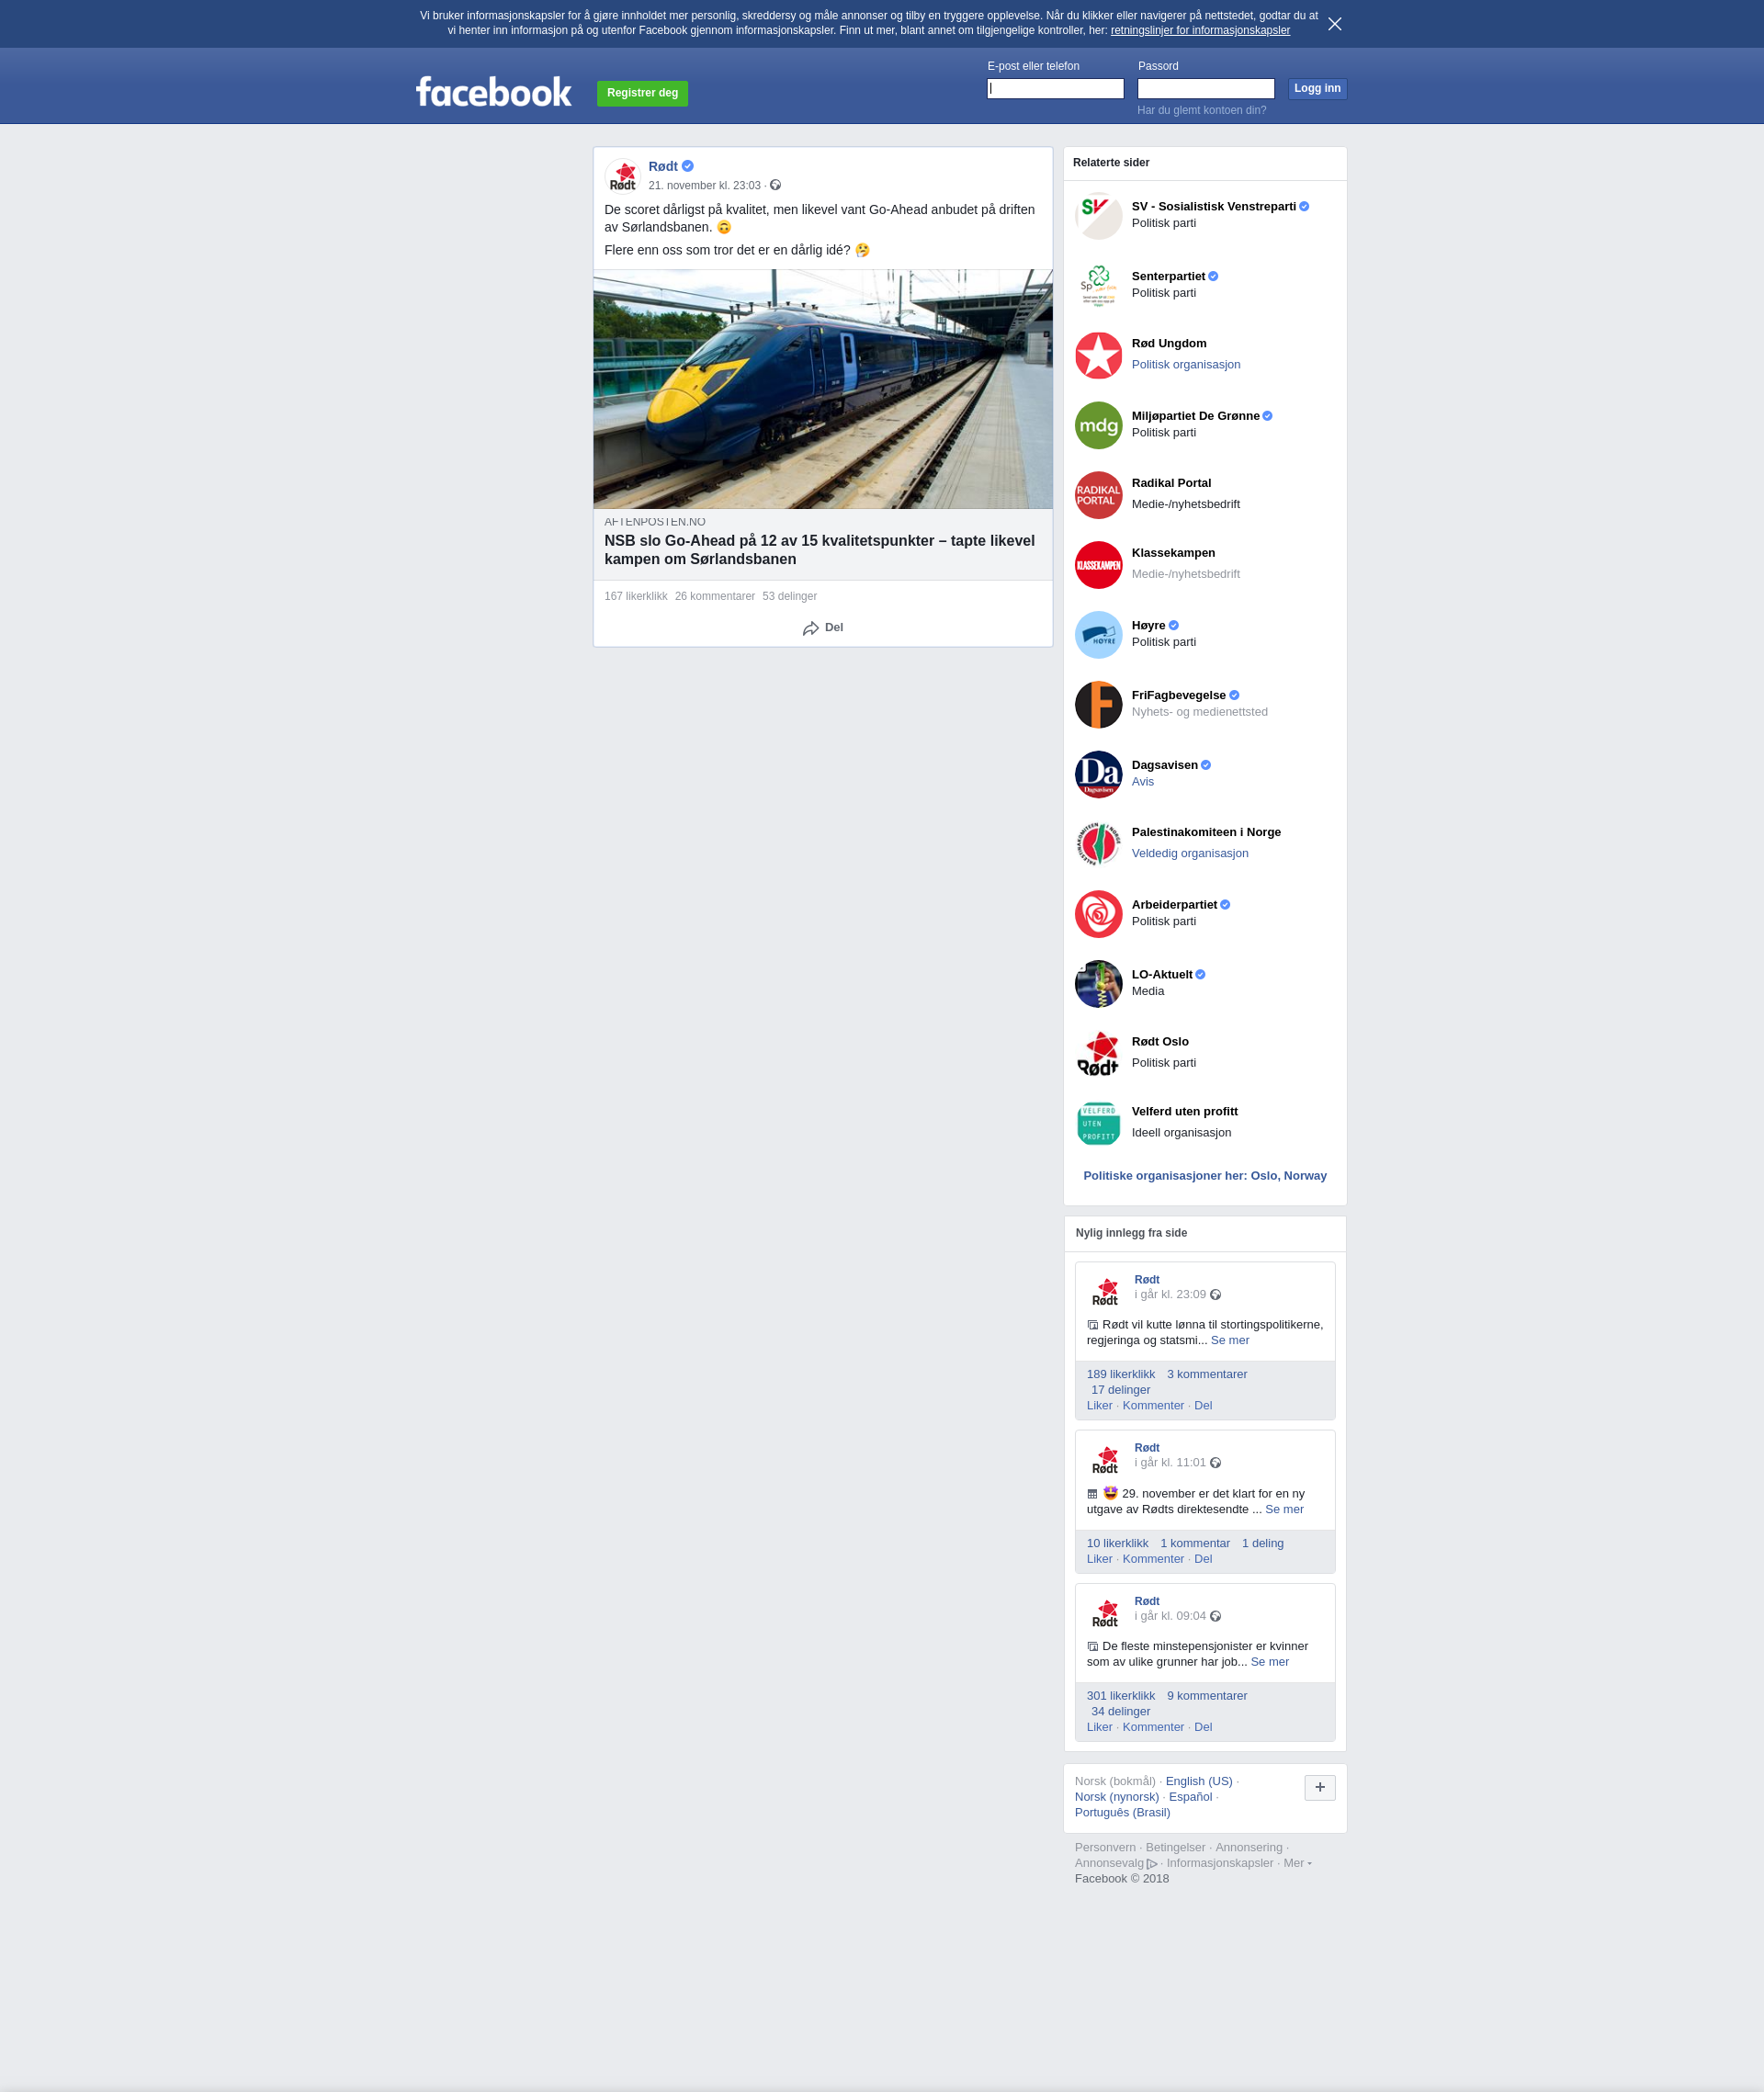The height and width of the screenshot is (2092, 1764).
Task: Dismiss the cookie notice banner
Action: click(1334, 24)
